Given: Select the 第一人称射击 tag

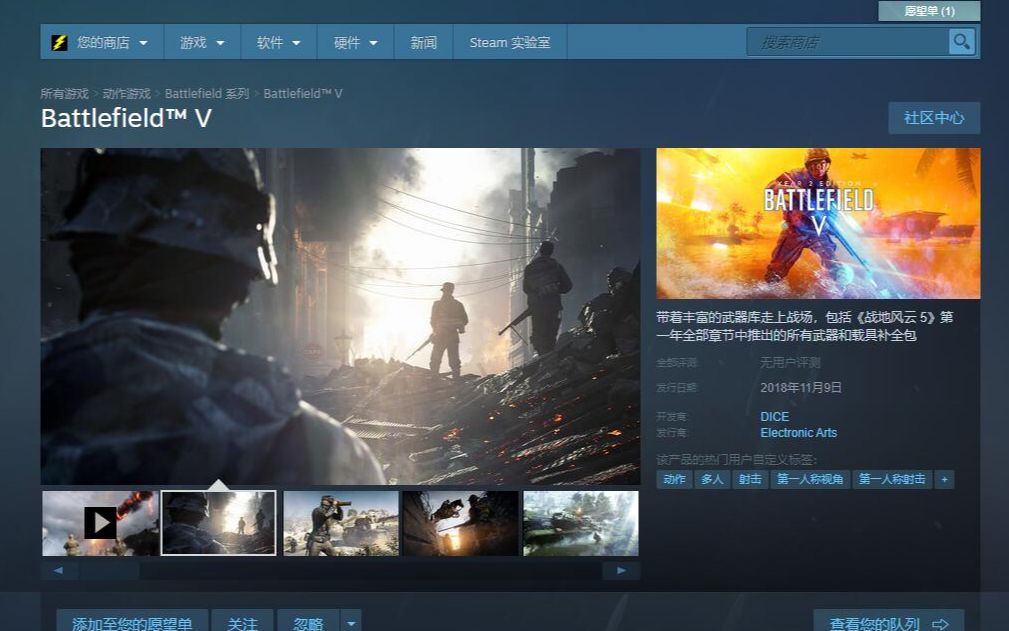Looking at the screenshot, I should pos(892,479).
